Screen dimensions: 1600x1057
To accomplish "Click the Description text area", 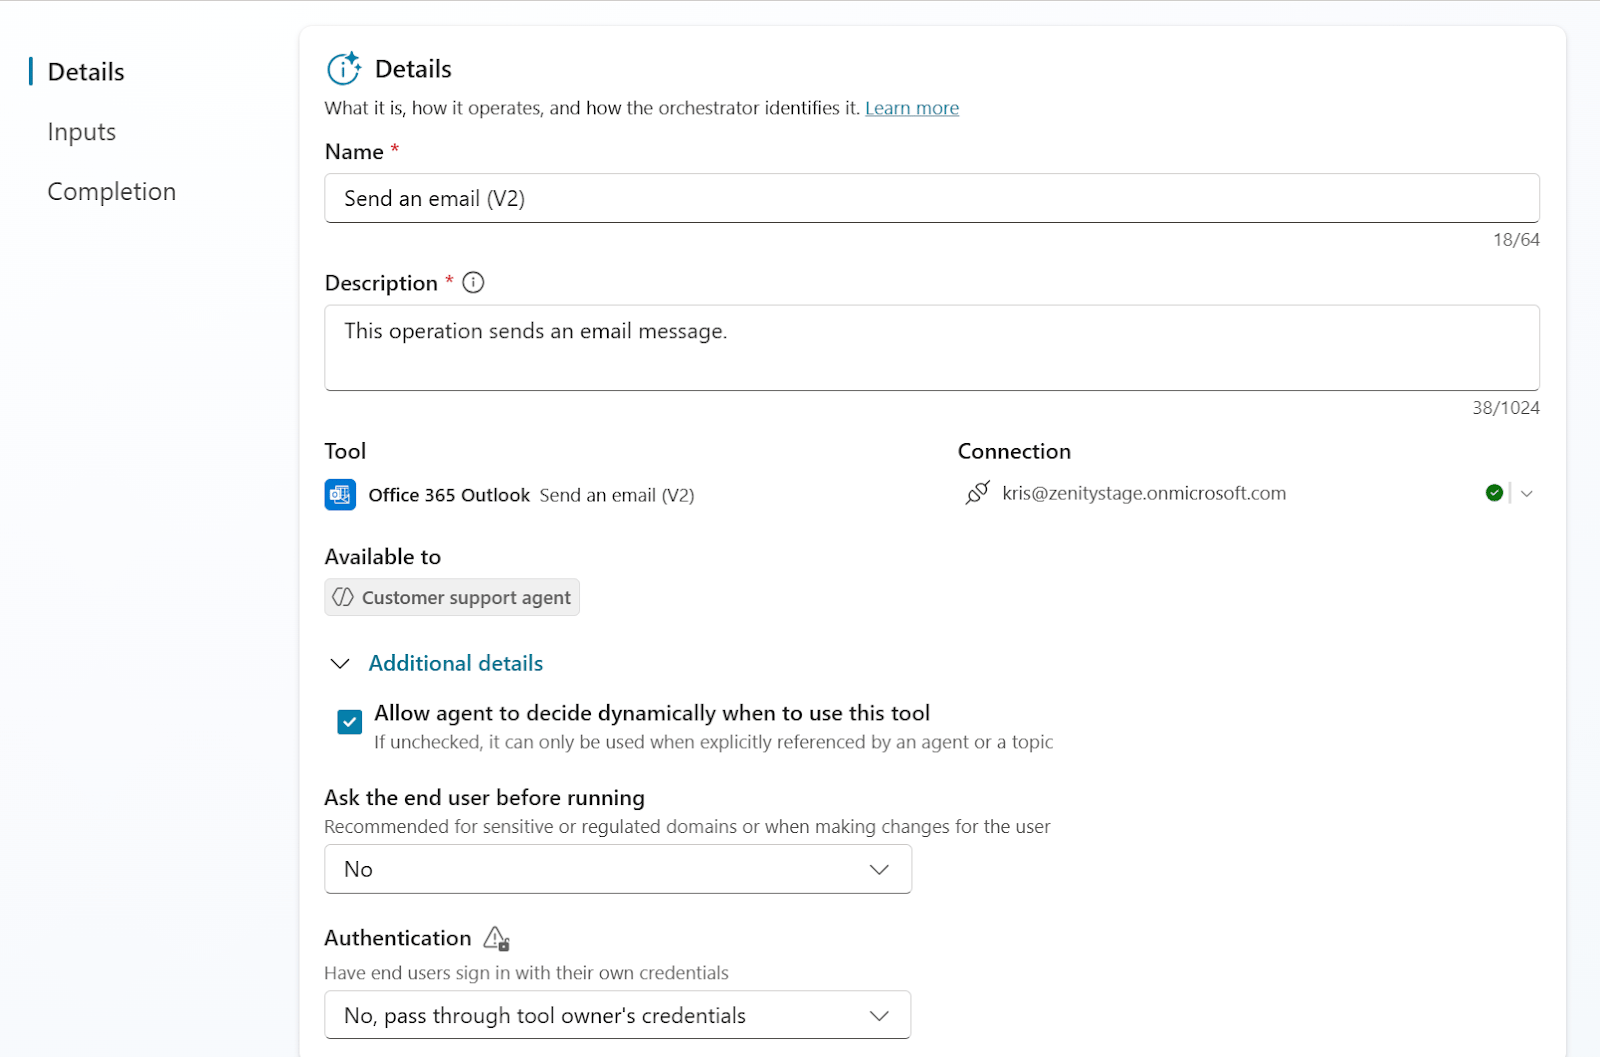I will pyautogui.click(x=931, y=347).
